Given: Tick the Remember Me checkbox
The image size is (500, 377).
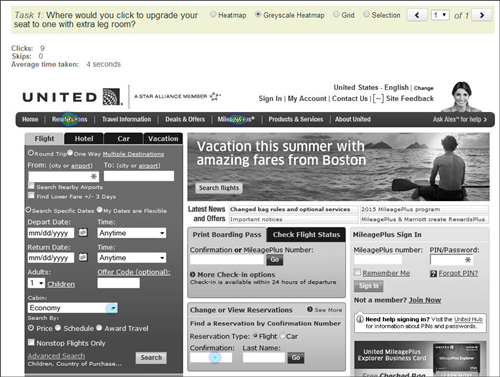Looking at the screenshot, I should 357,272.
